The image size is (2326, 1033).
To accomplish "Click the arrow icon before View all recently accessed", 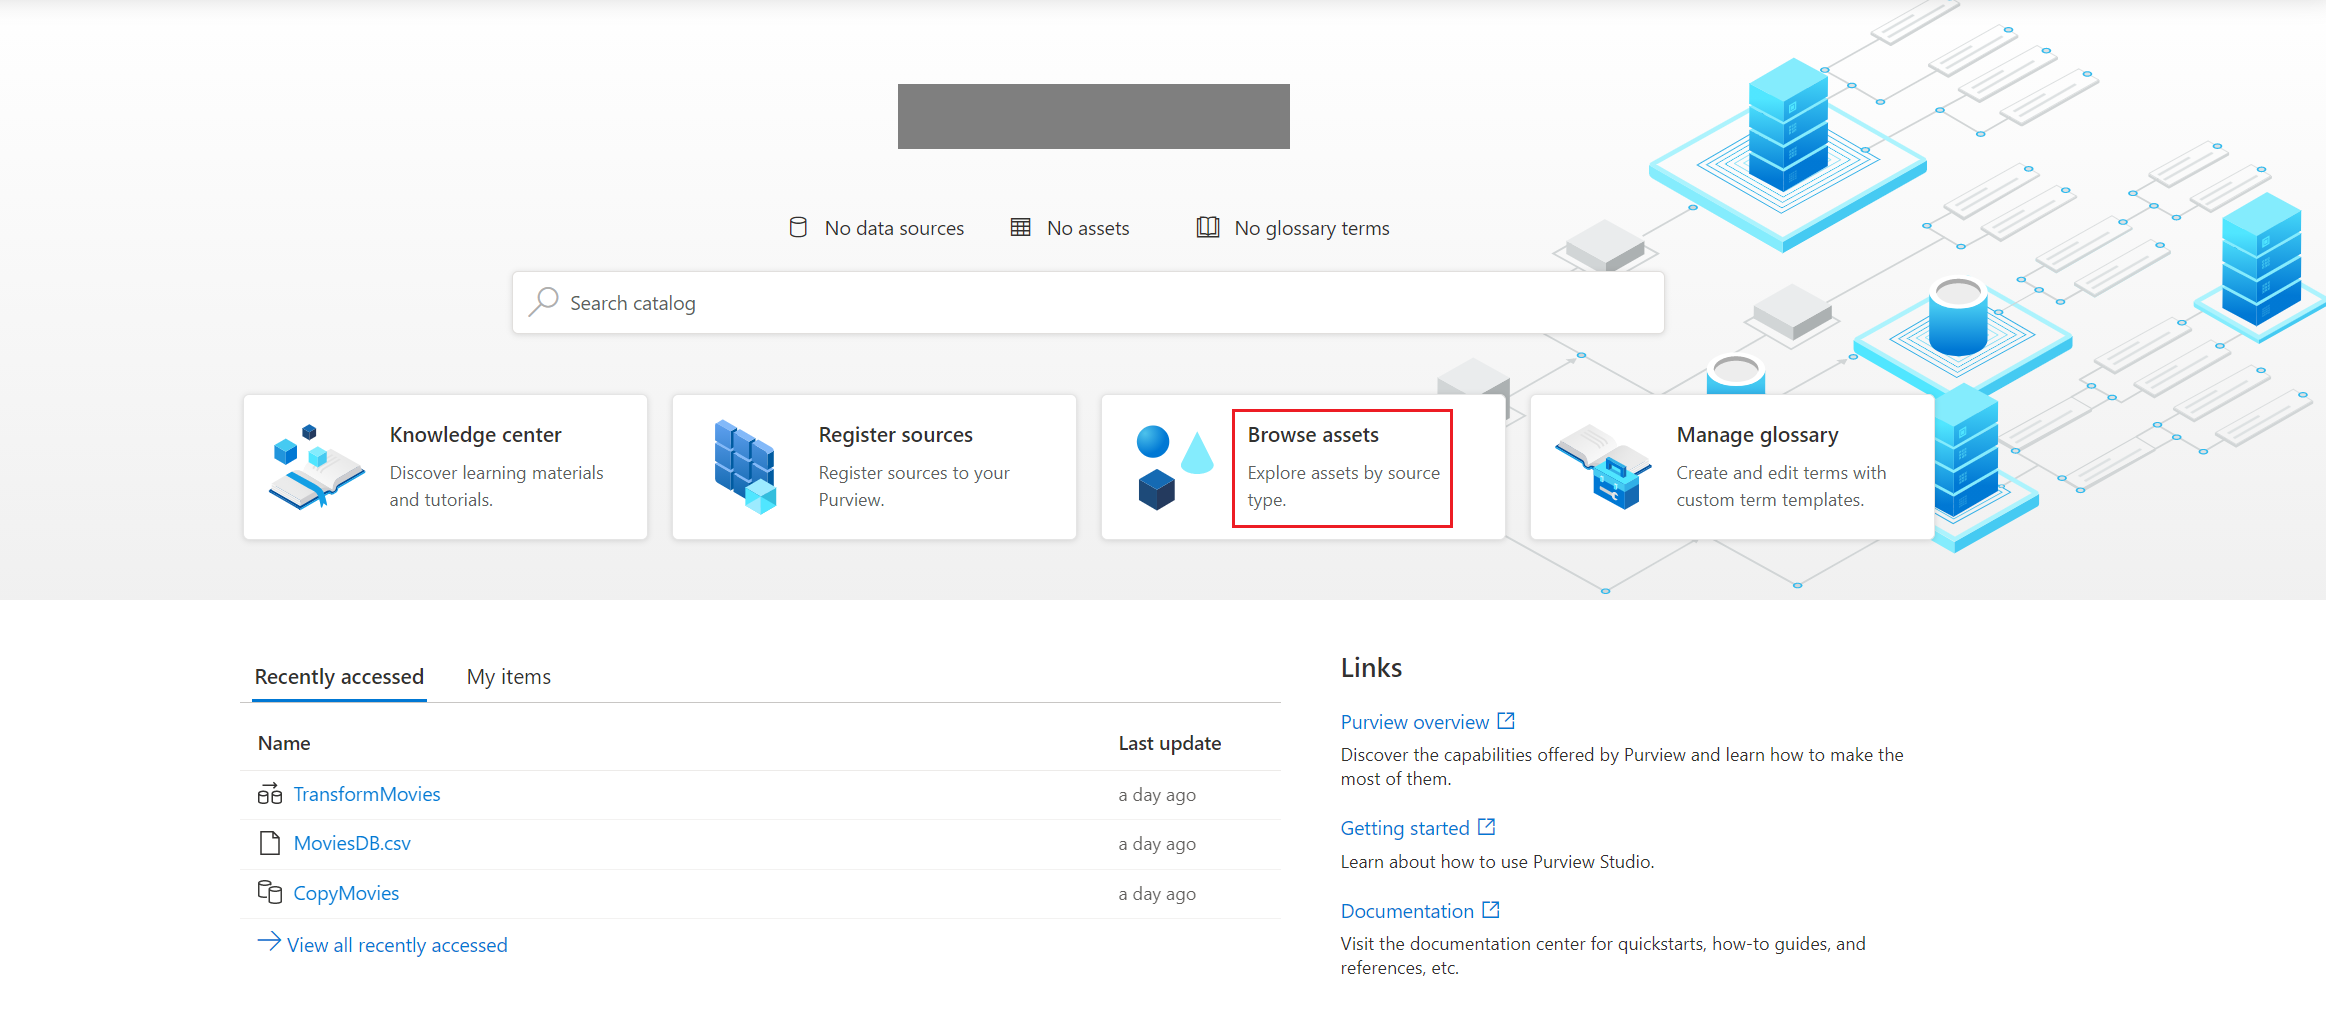I will pyautogui.click(x=269, y=942).
